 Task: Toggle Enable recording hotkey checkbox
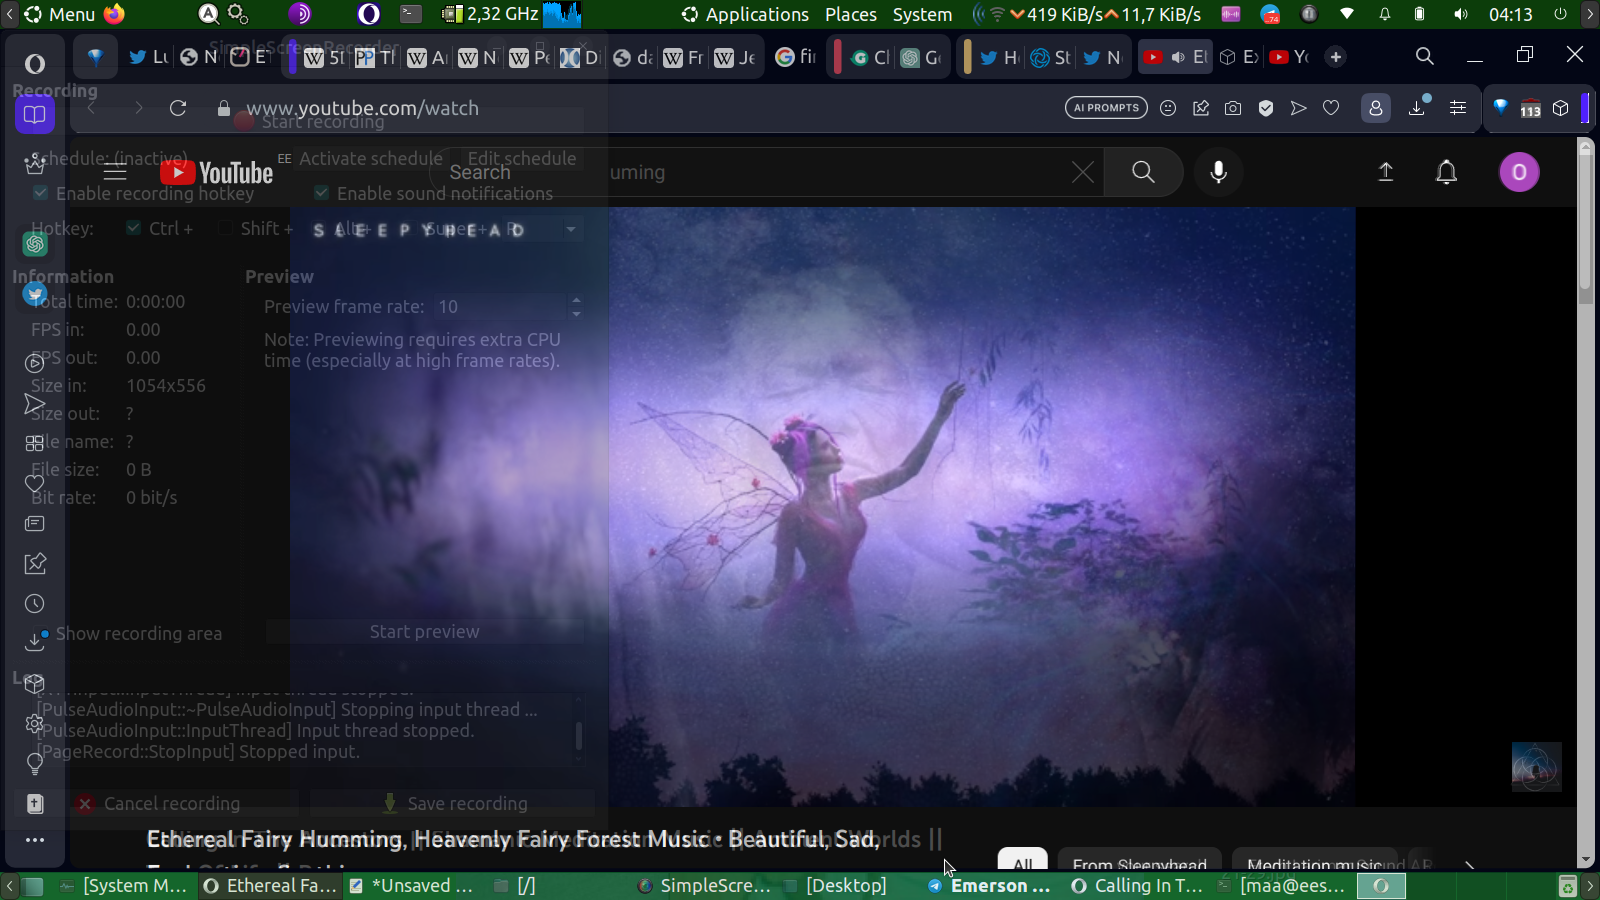point(41,193)
